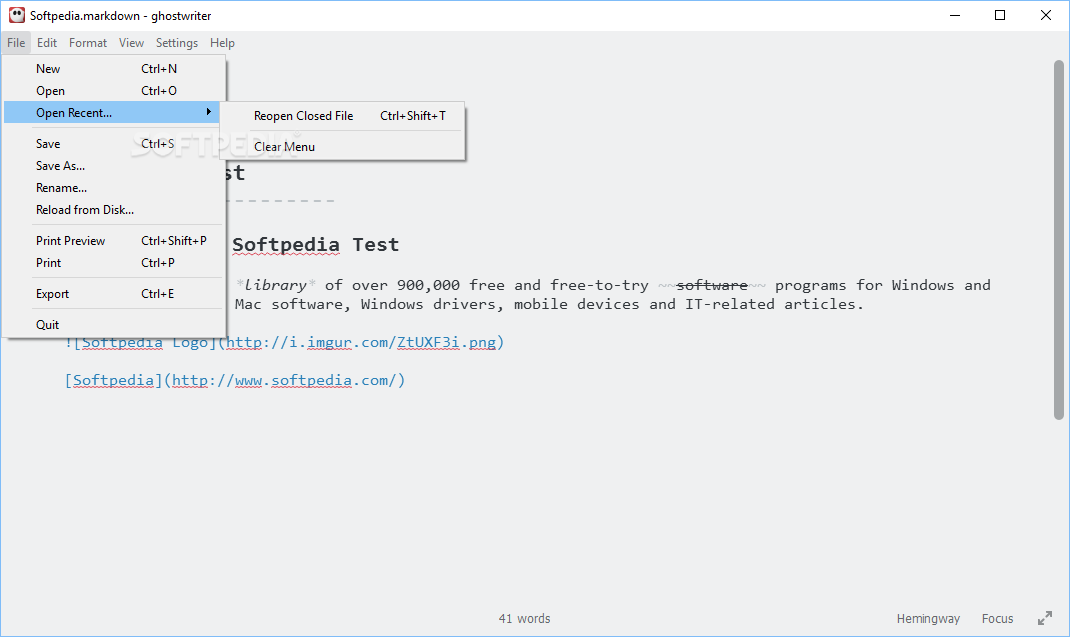Open the View menu
Image resolution: width=1070 pixels, height=637 pixels.
tap(131, 42)
